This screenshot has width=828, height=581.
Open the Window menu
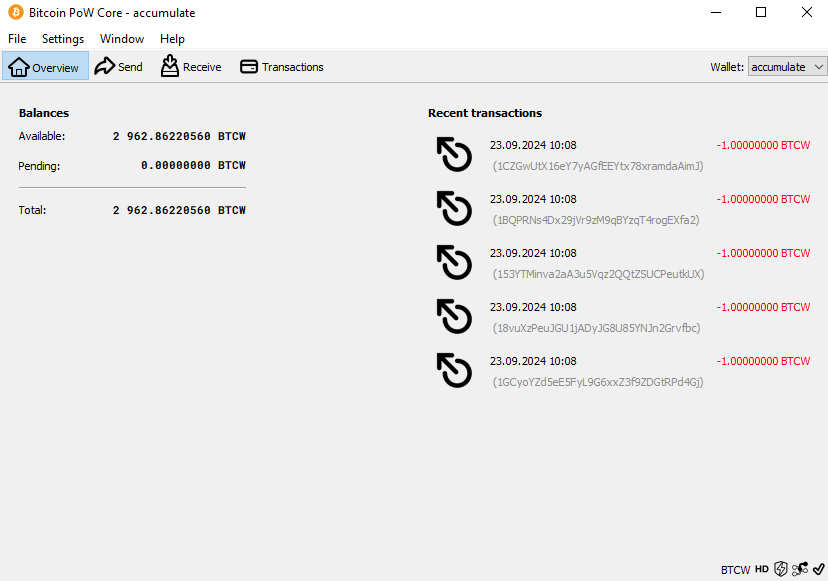(x=122, y=39)
